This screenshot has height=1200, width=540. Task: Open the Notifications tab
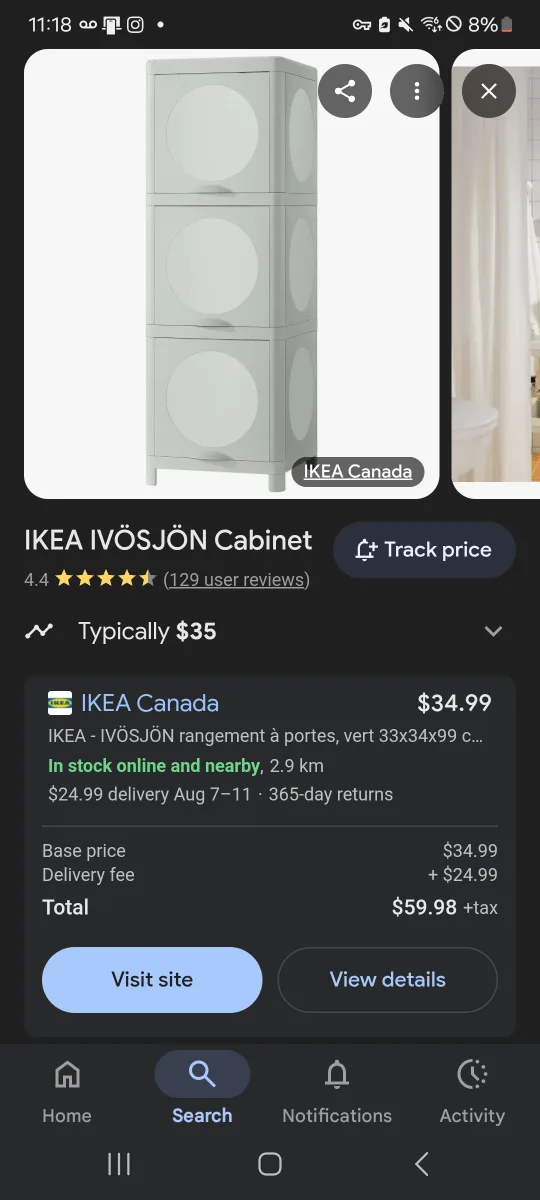(337, 1093)
